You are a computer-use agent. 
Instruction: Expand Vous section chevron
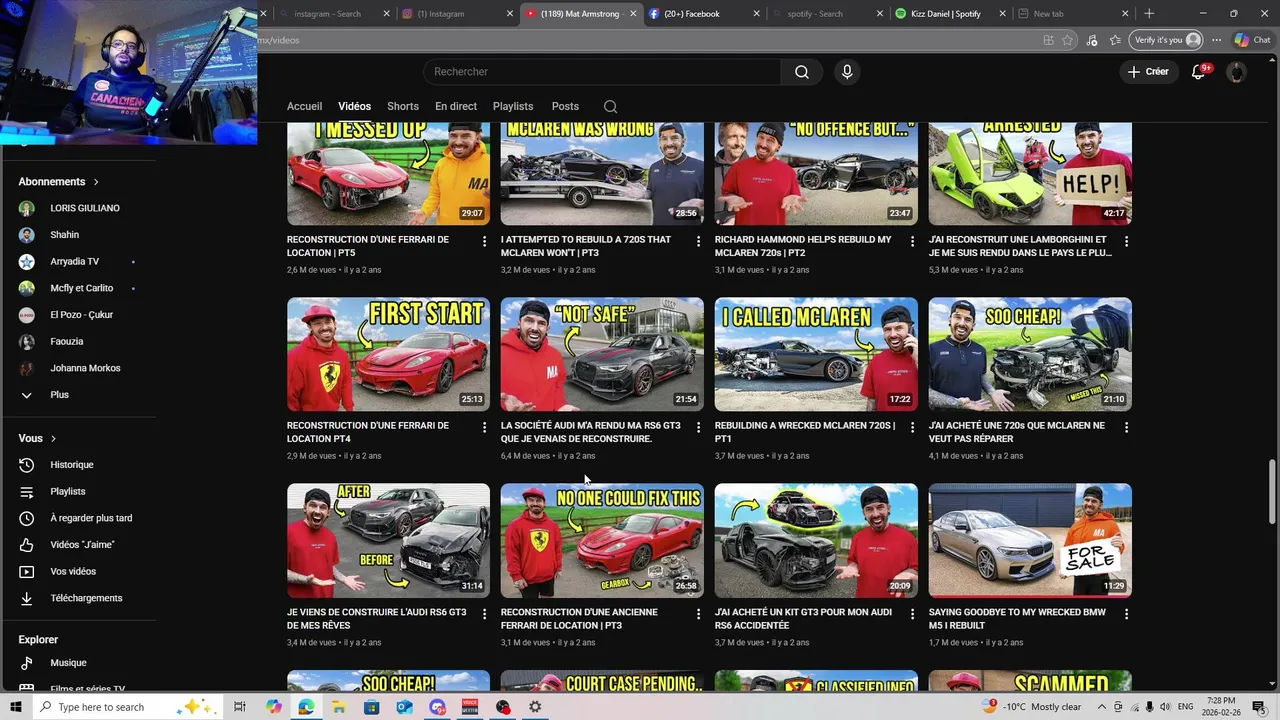pyautogui.click(x=53, y=439)
